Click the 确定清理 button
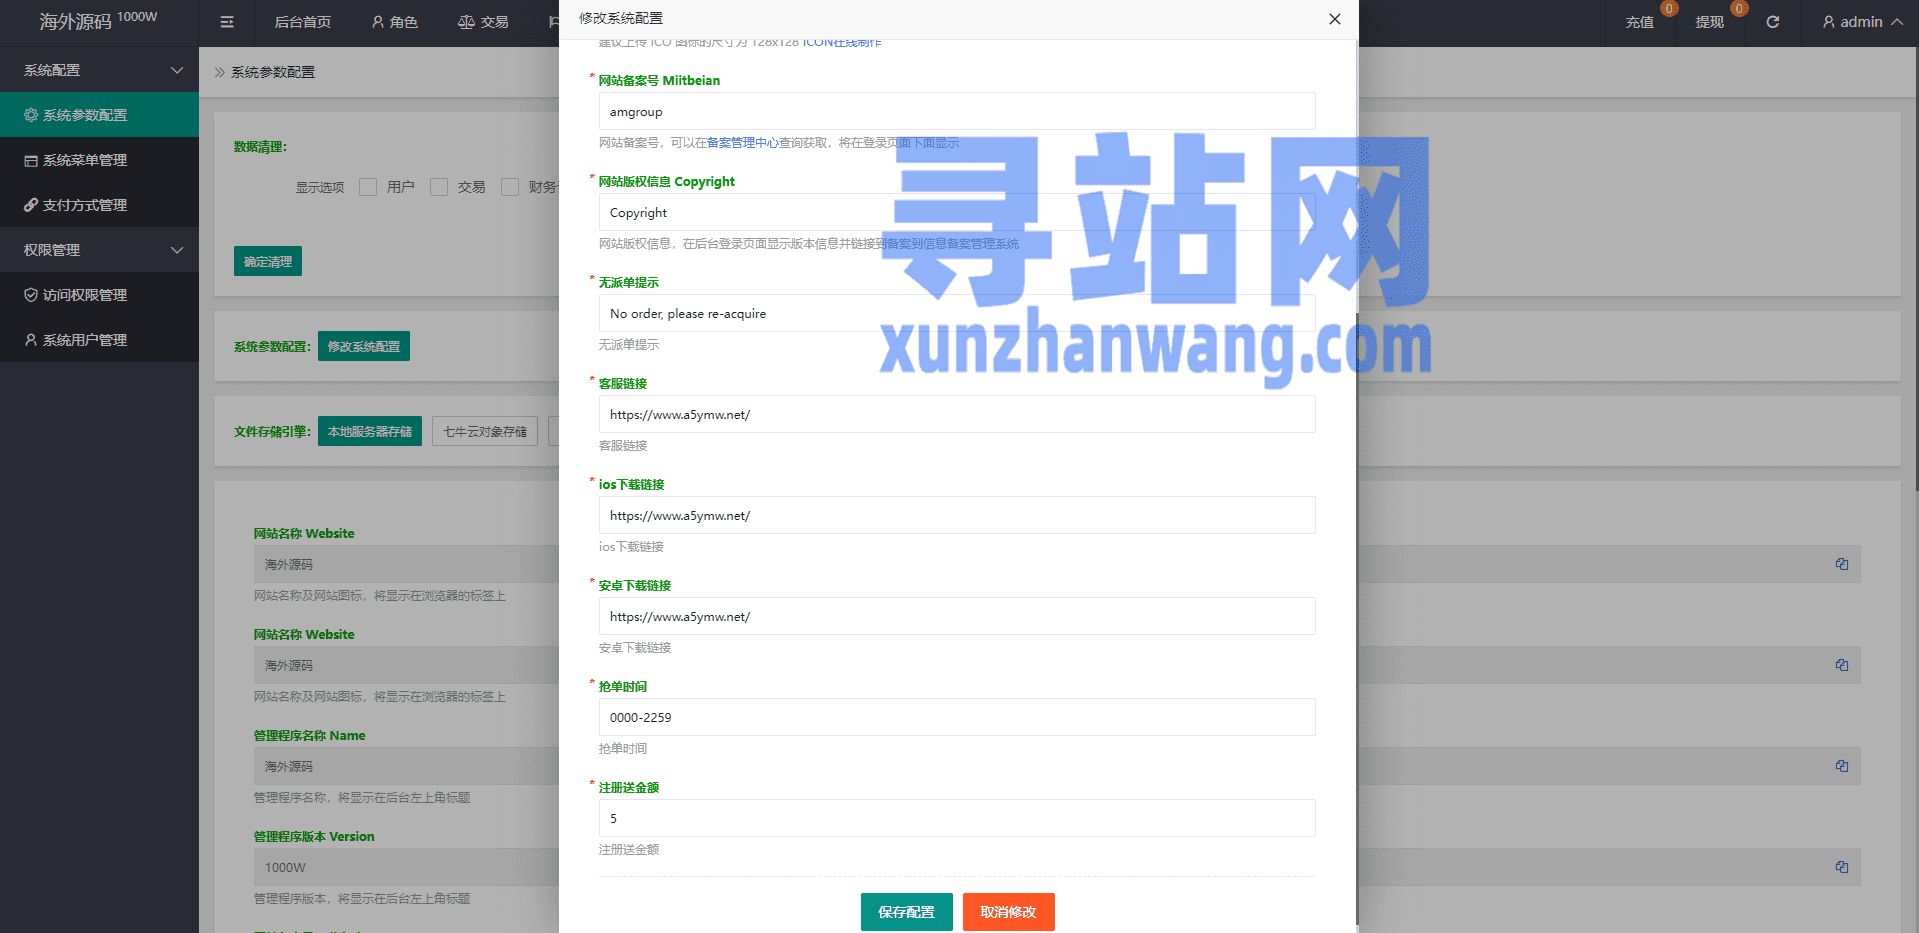 click(x=268, y=261)
